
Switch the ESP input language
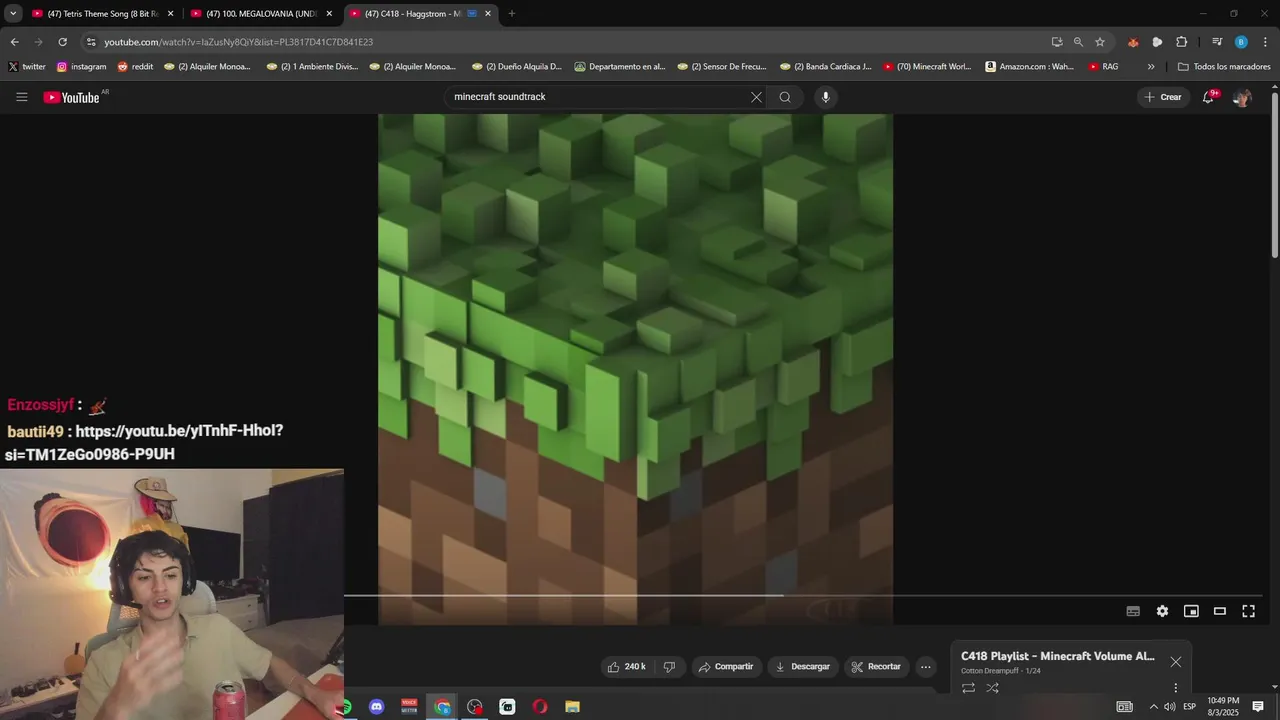point(1190,707)
